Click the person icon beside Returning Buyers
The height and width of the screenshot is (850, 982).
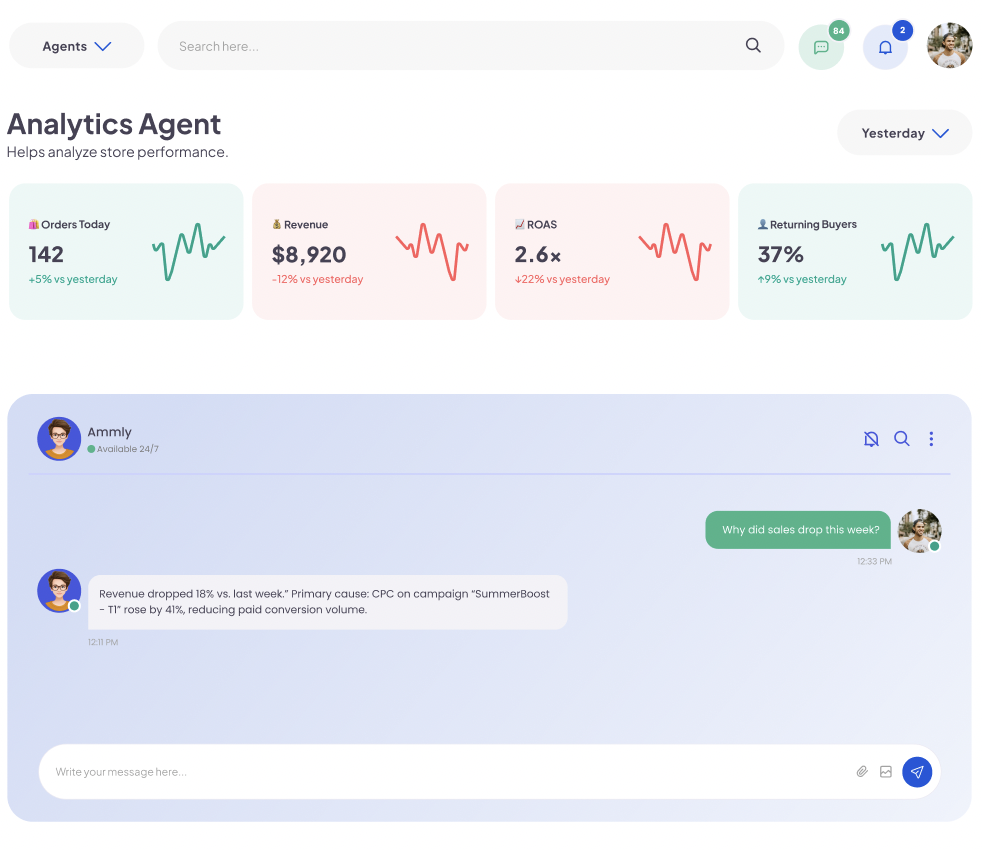(x=763, y=224)
